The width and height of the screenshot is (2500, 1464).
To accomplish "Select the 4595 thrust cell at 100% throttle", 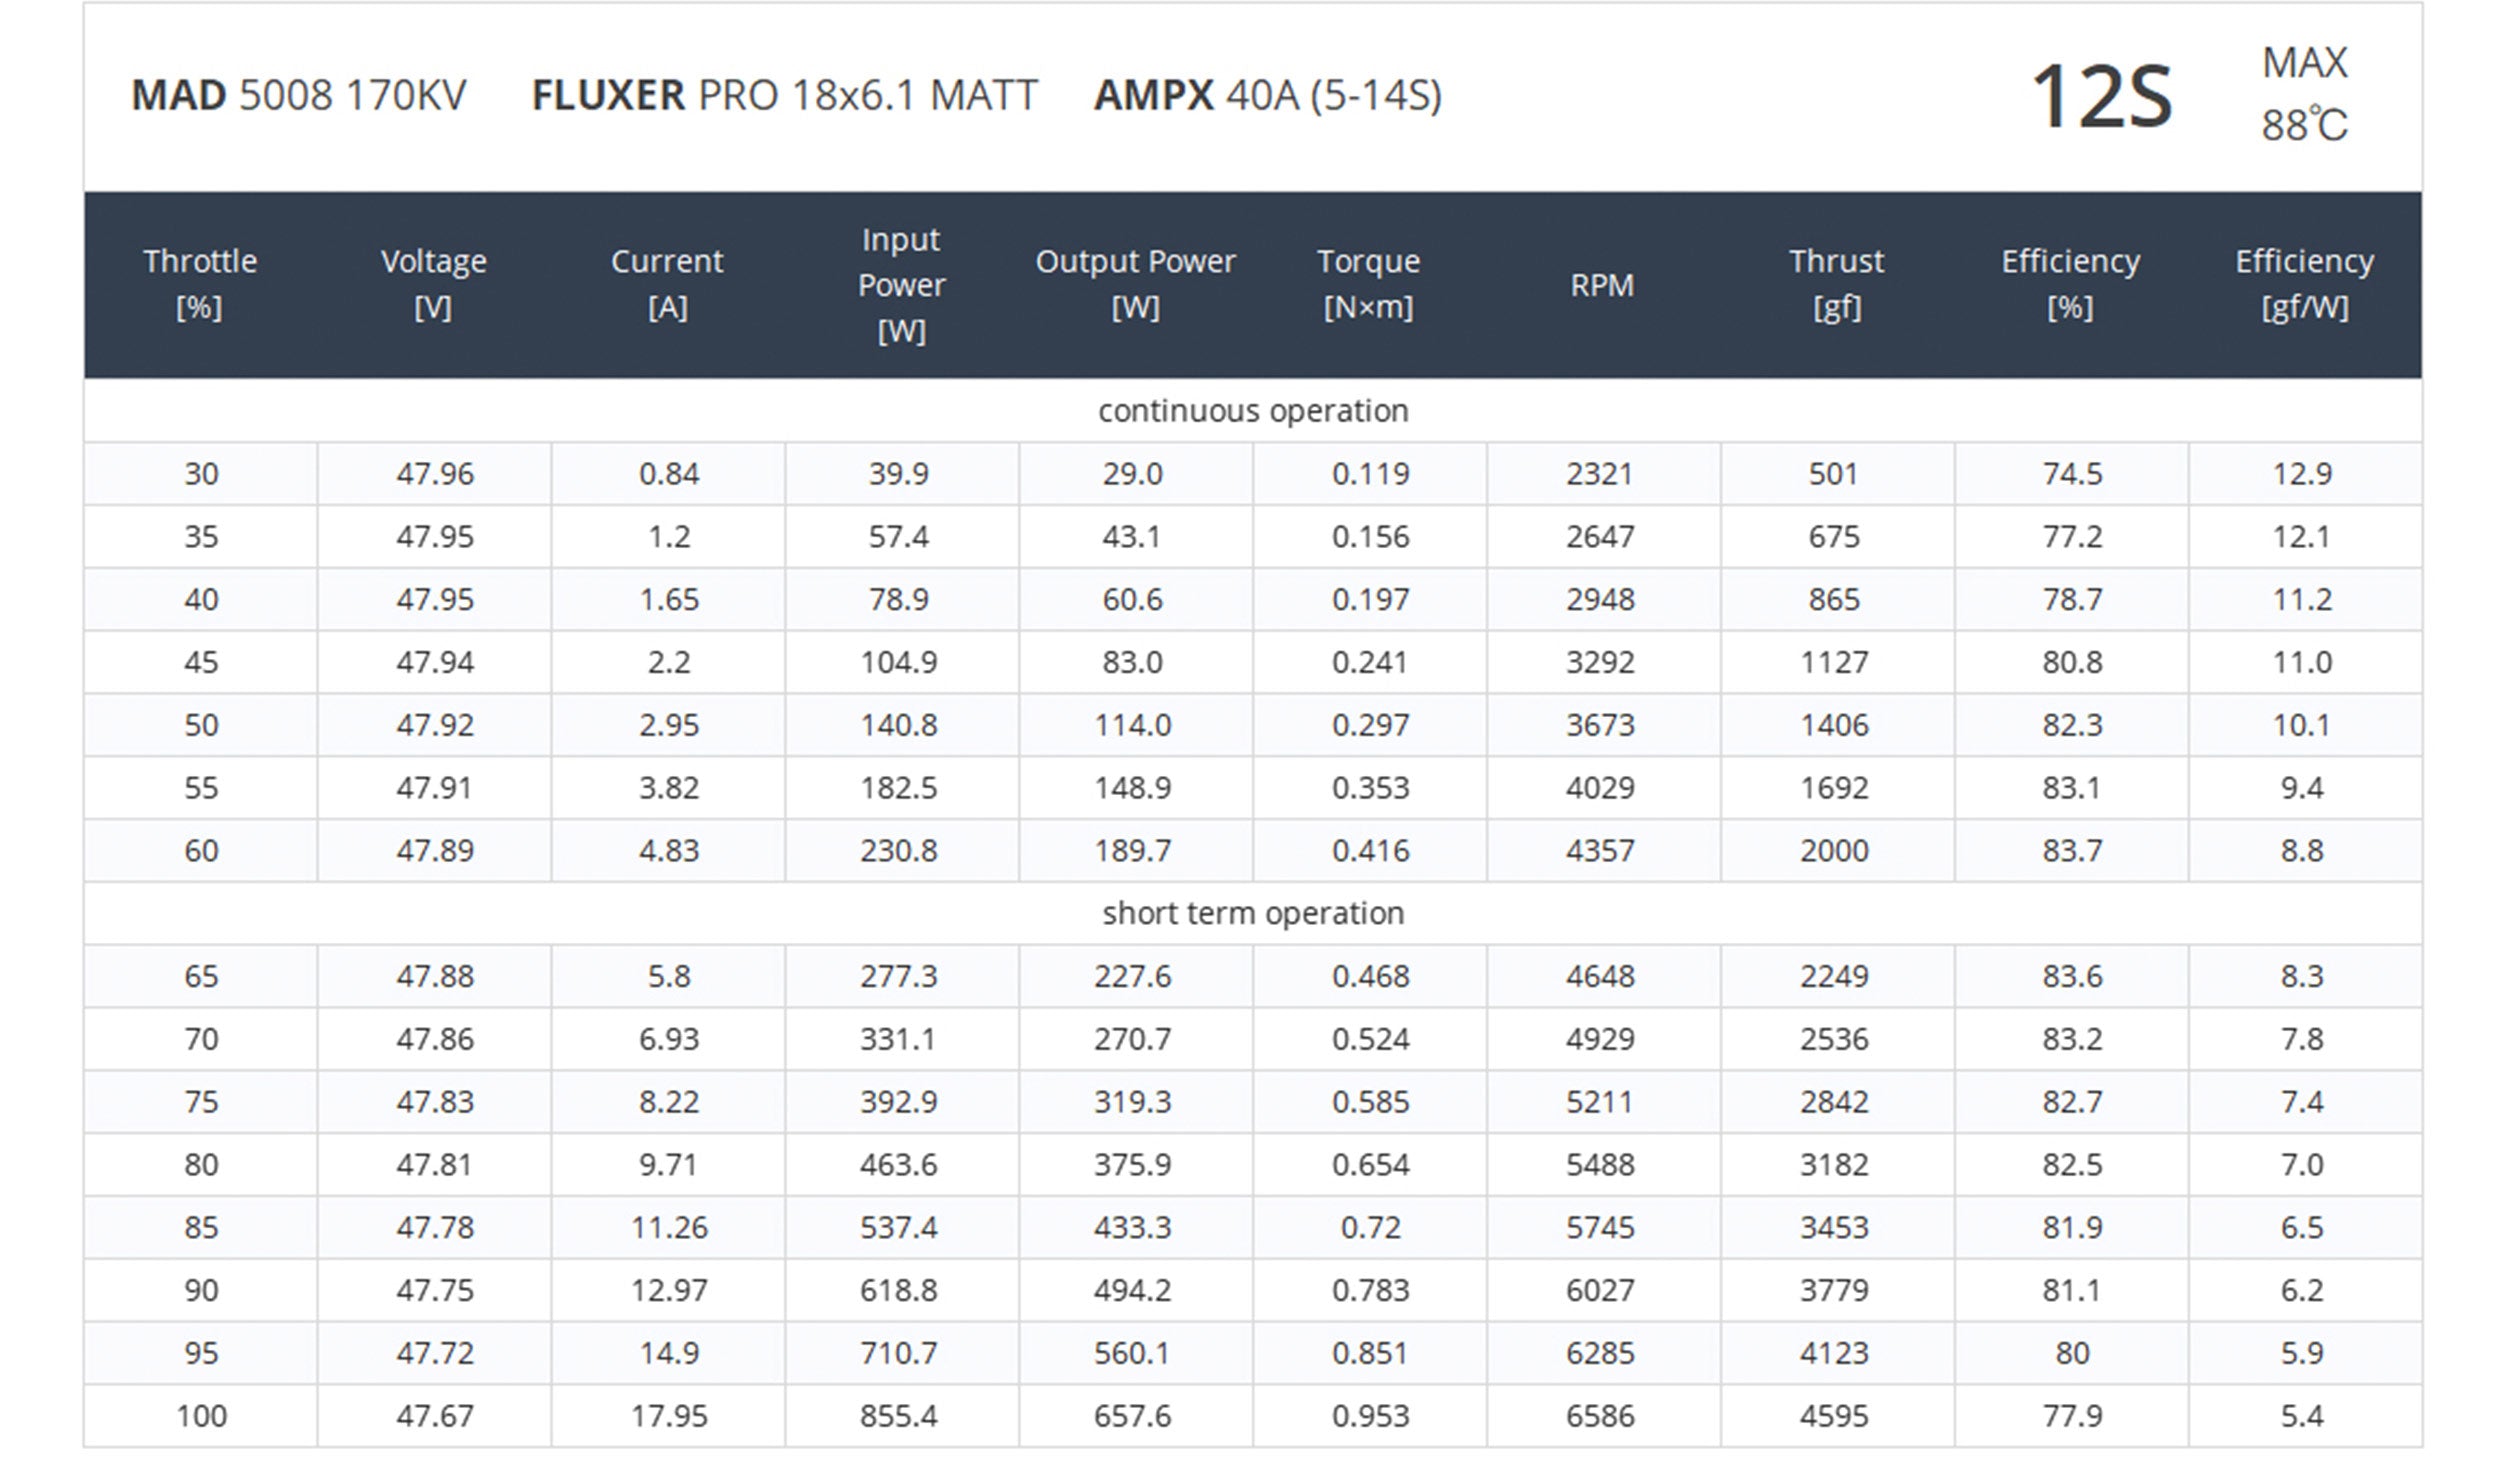I will point(1834,1416).
